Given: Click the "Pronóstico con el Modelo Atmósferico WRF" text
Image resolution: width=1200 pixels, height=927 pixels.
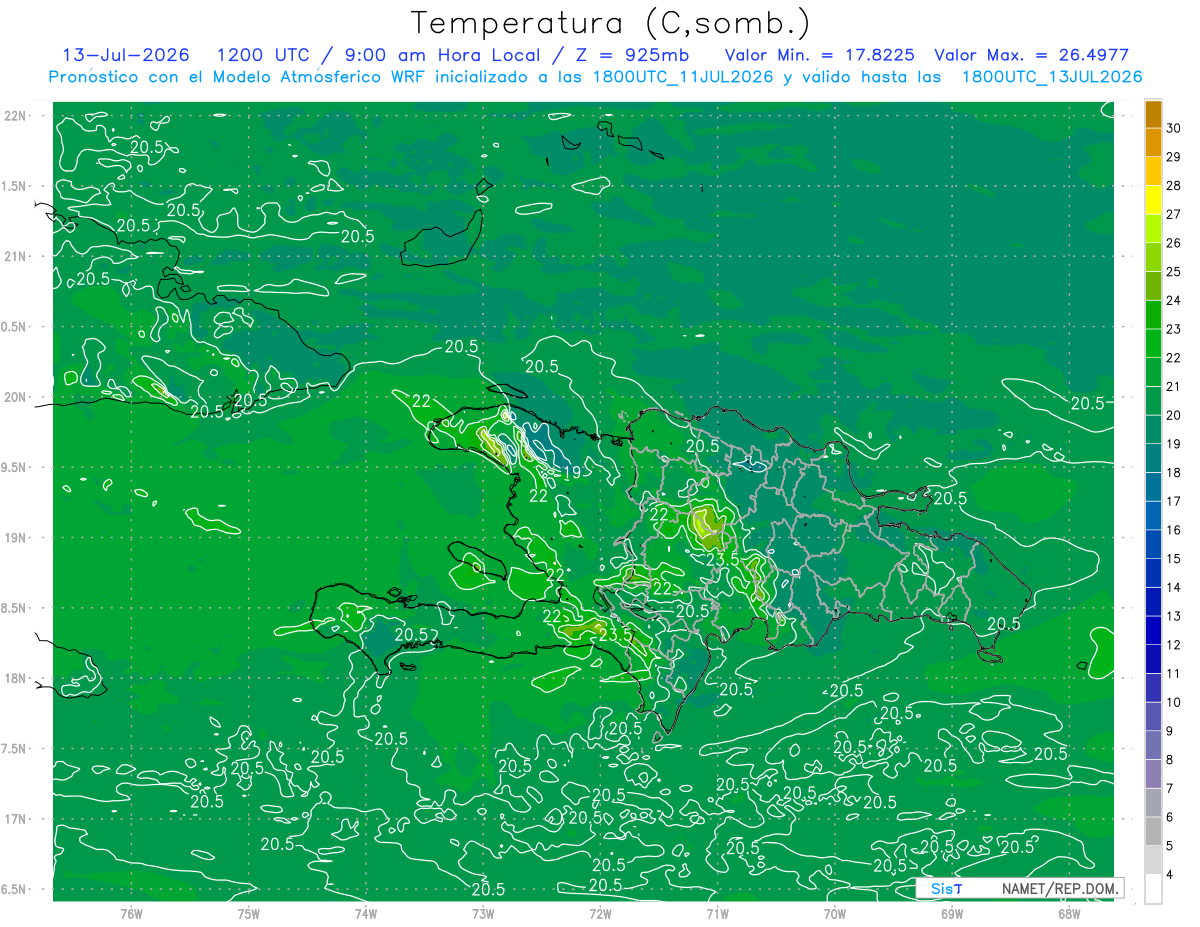Looking at the screenshot, I should tap(238, 77).
